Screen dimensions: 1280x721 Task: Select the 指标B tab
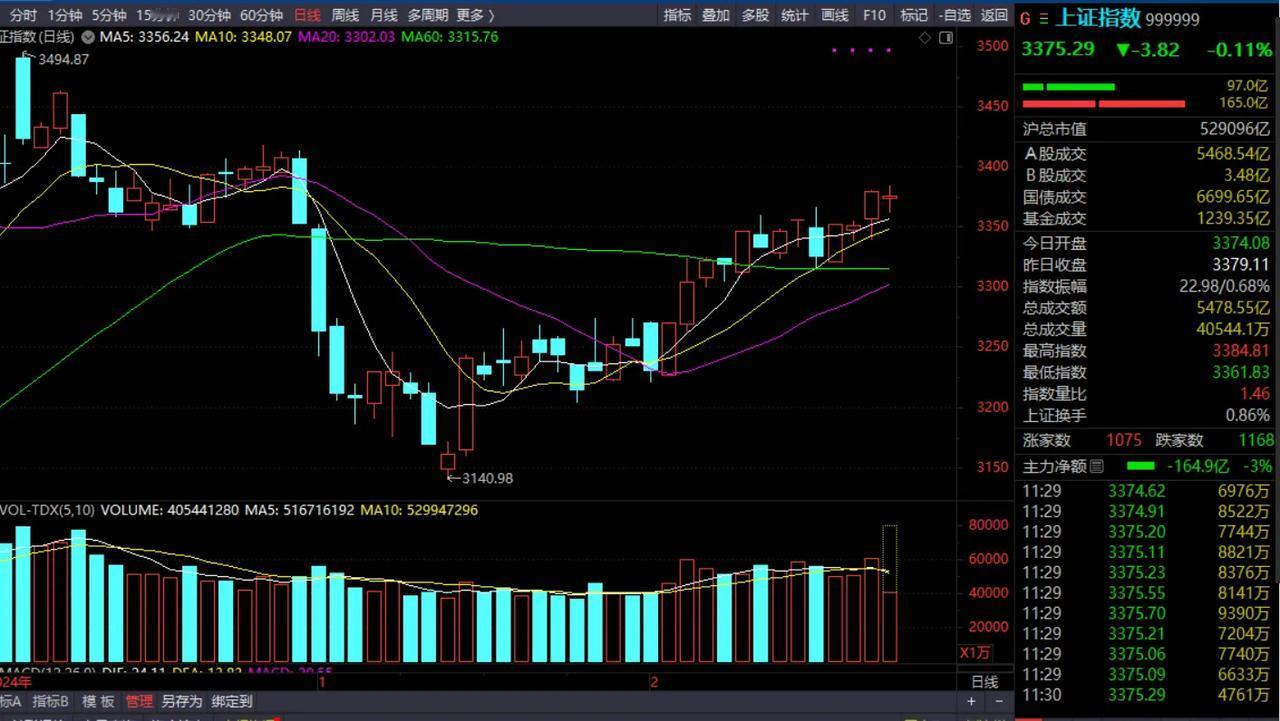coord(51,702)
